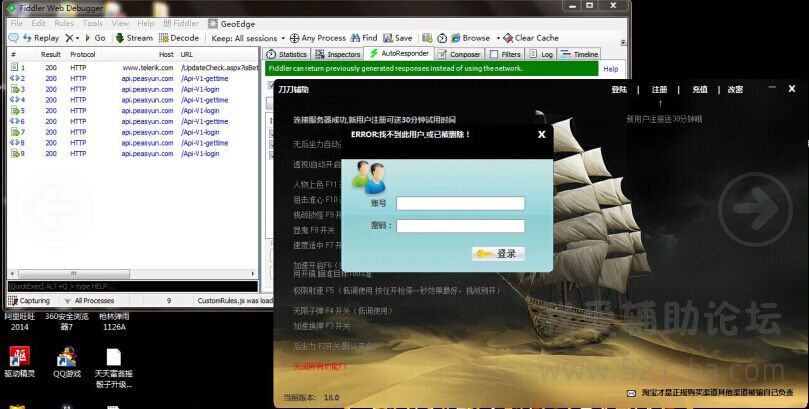Click the horizontal scrollbar right arrow
The image size is (809, 409).
pos(253,274)
